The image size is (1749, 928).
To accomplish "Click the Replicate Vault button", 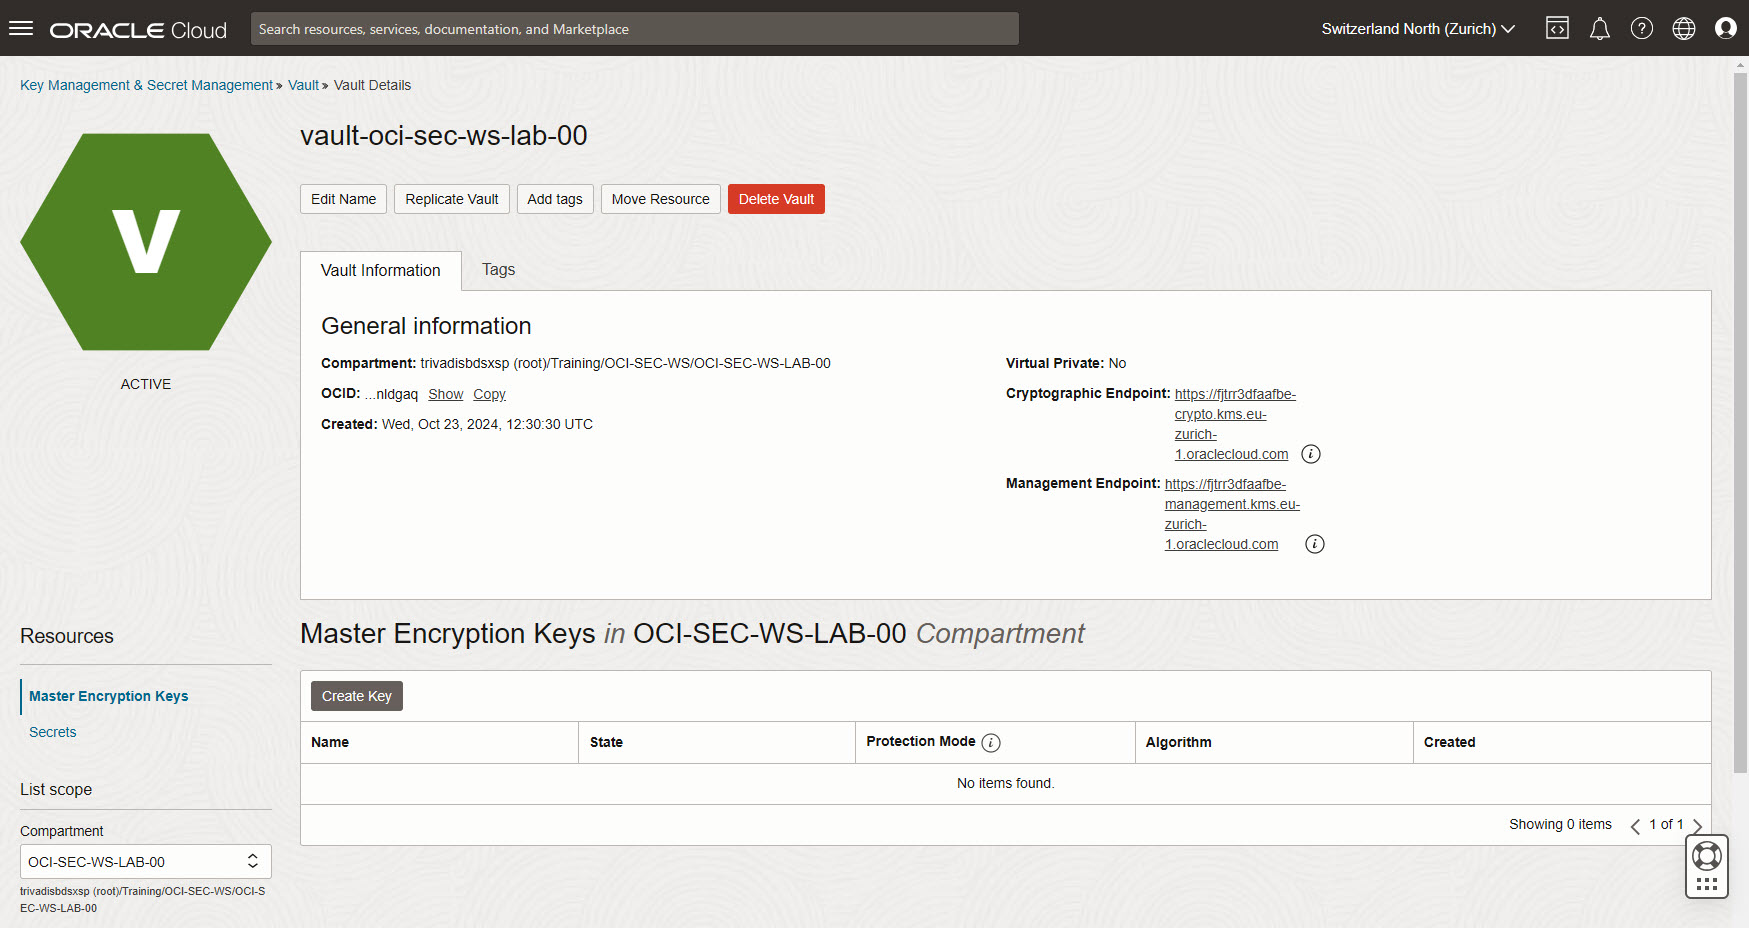I will point(452,199).
